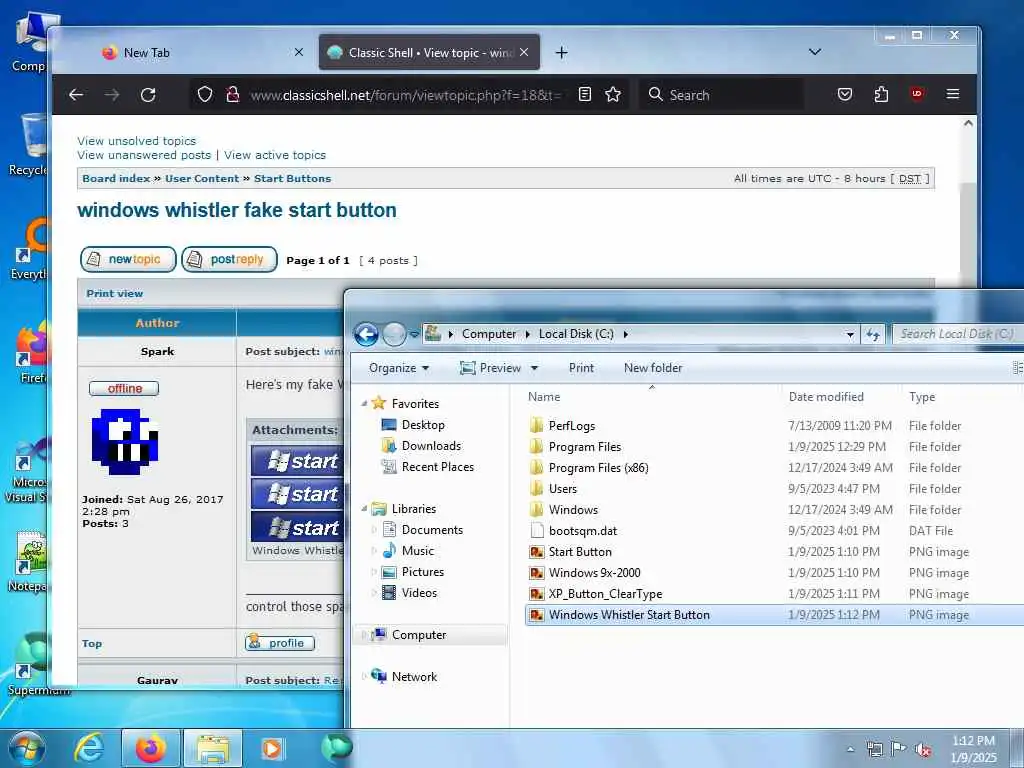The image size is (1024, 768).
Task: Open the uBlock Origin extension icon
Action: [x=917, y=94]
